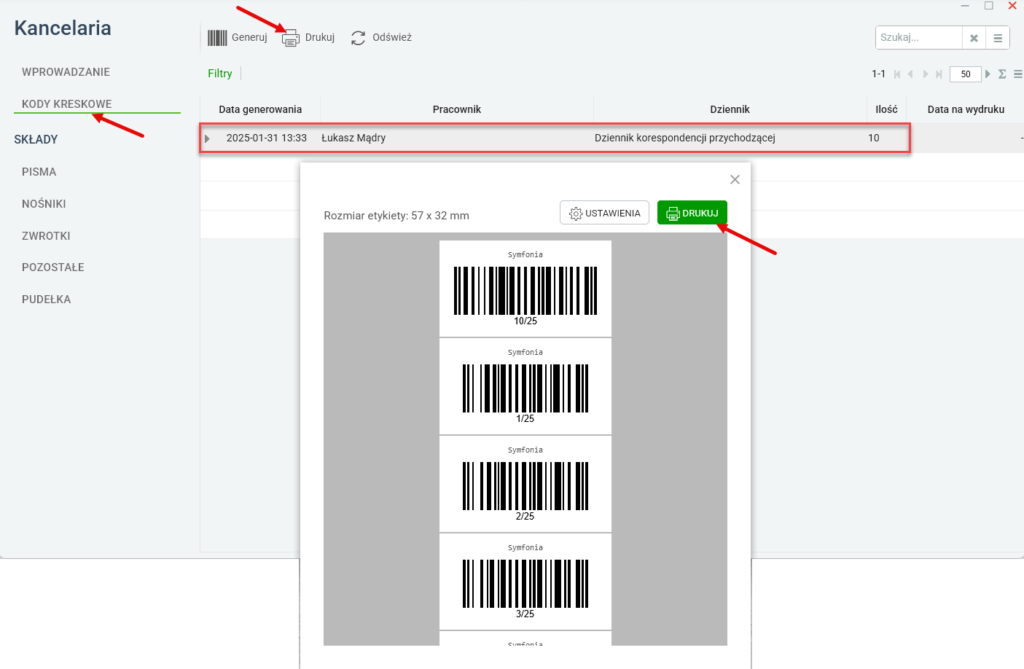Select the Dziennik korespondencji przychodzącej cell
The height and width of the screenshot is (669, 1024).
click(684, 138)
